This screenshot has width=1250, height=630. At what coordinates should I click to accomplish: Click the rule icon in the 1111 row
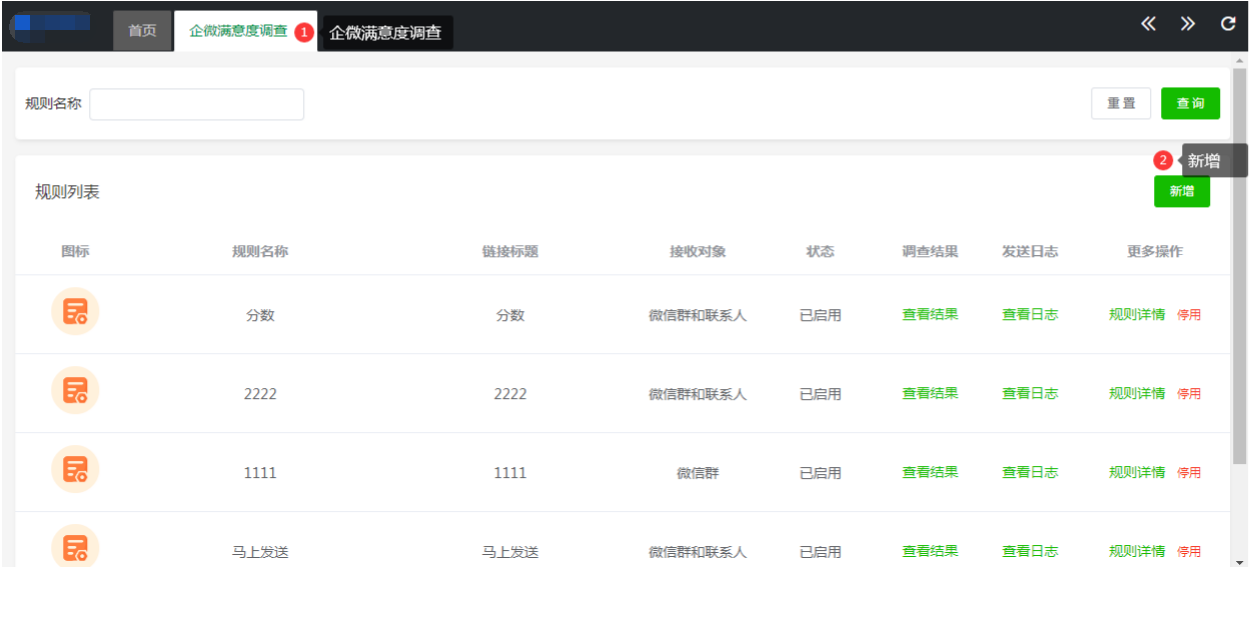click(75, 470)
